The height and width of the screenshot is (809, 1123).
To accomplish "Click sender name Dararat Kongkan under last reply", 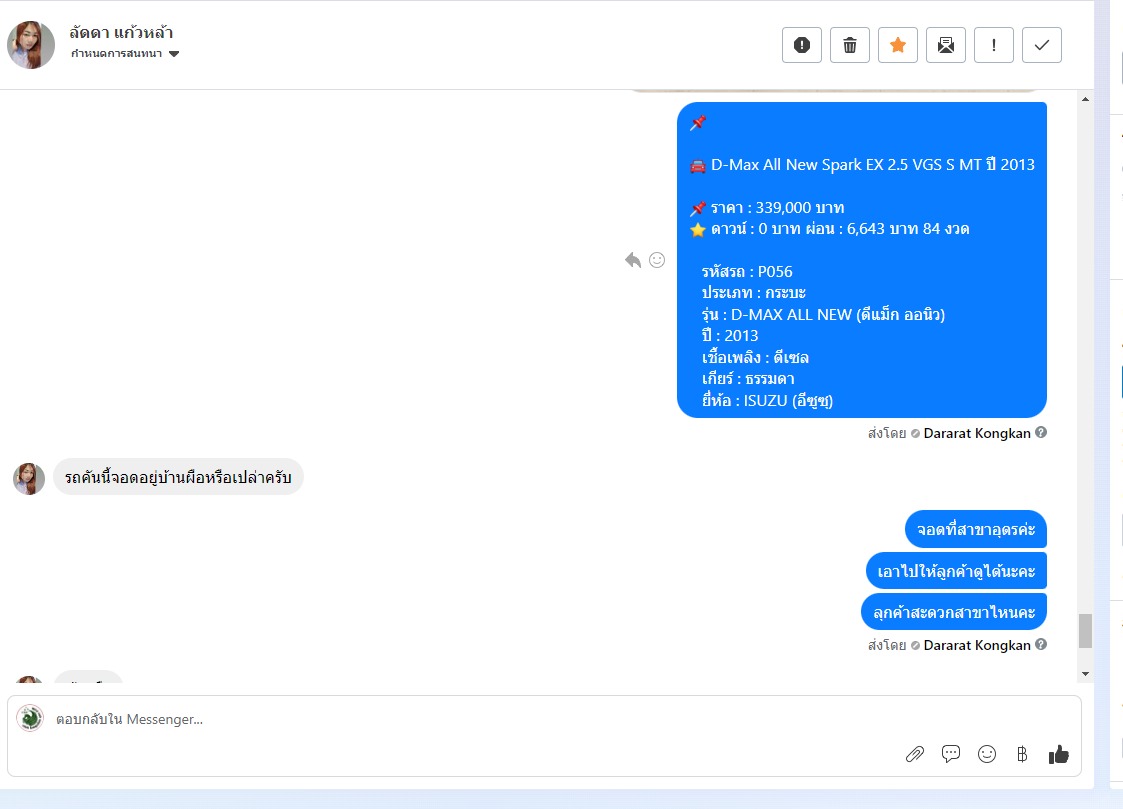I will click(977, 645).
